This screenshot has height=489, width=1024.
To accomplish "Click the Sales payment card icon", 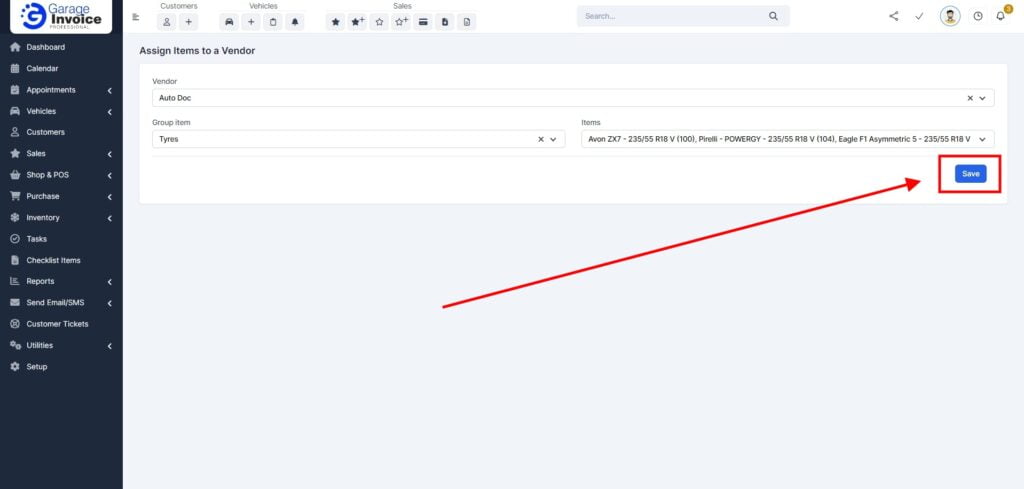I will pyautogui.click(x=423, y=22).
